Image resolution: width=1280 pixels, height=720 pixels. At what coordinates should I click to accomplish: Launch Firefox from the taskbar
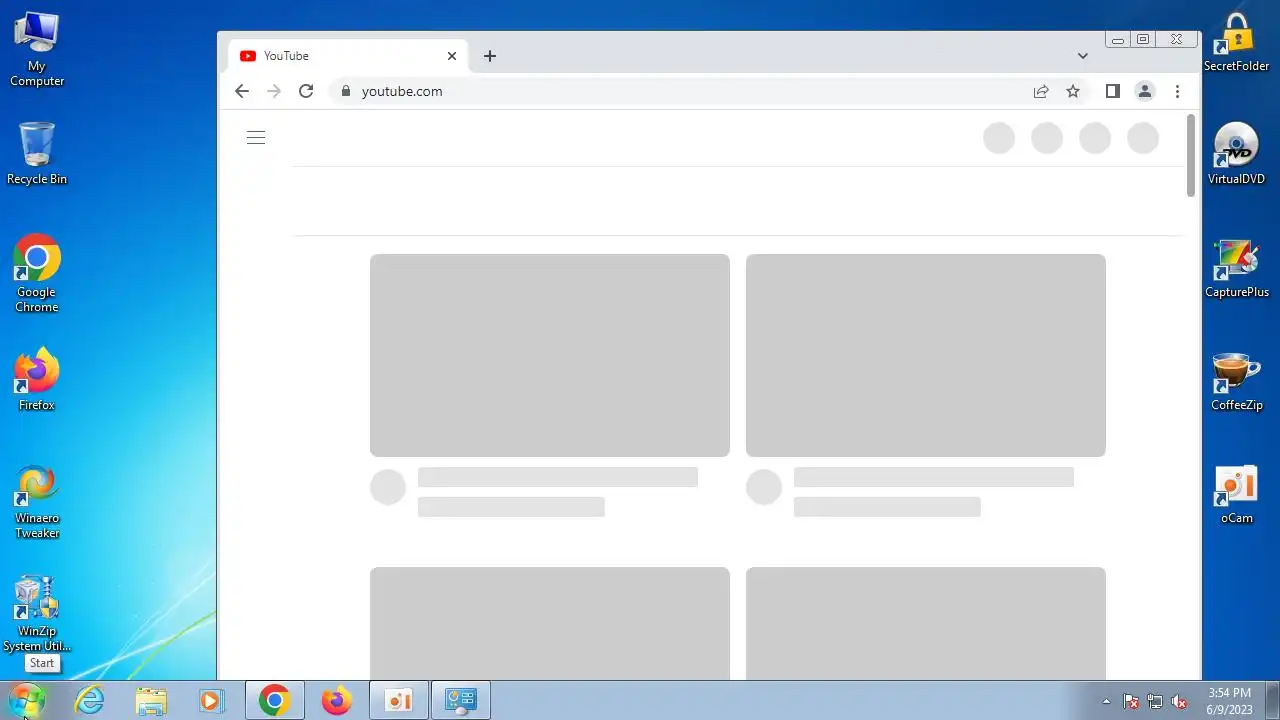336,700
